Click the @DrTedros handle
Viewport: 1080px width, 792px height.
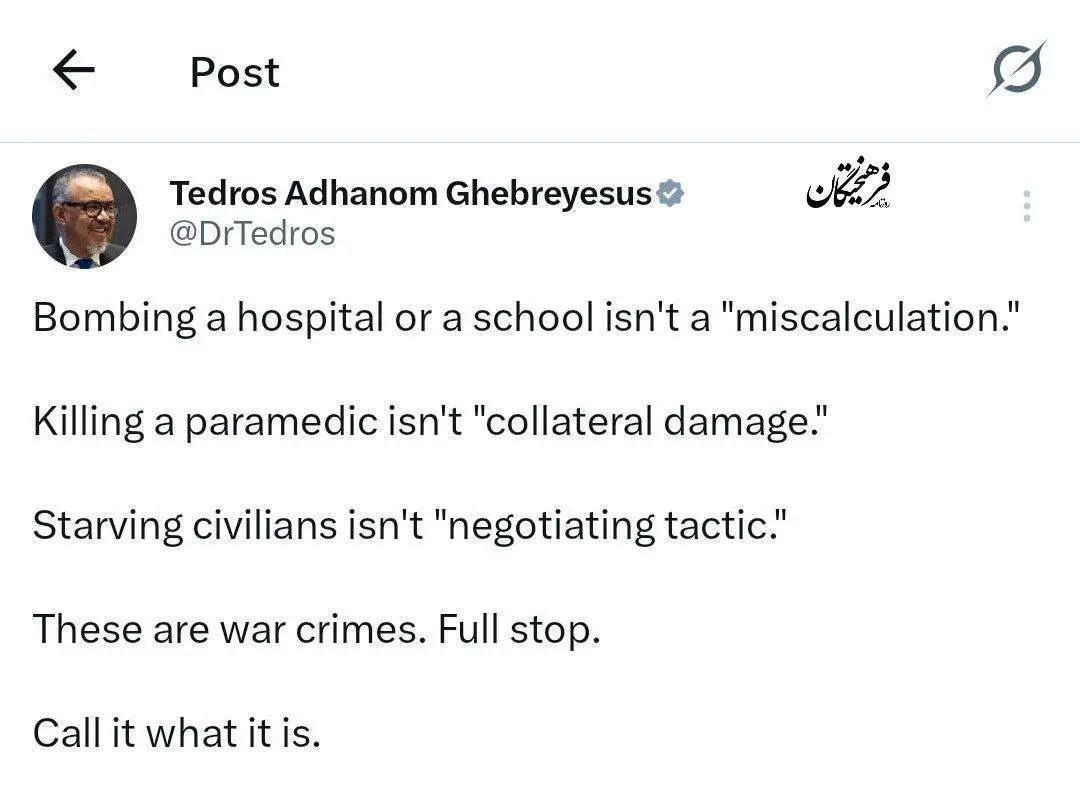[x=252, y=234]
